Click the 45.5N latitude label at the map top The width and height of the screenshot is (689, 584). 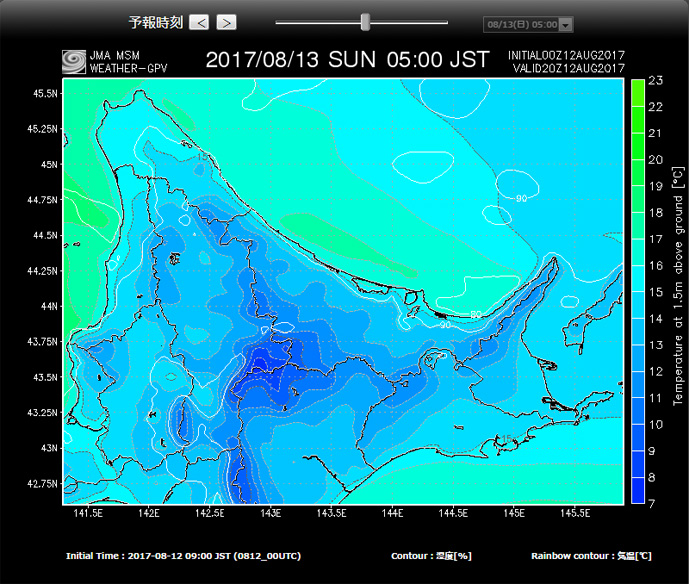point(45,93)
